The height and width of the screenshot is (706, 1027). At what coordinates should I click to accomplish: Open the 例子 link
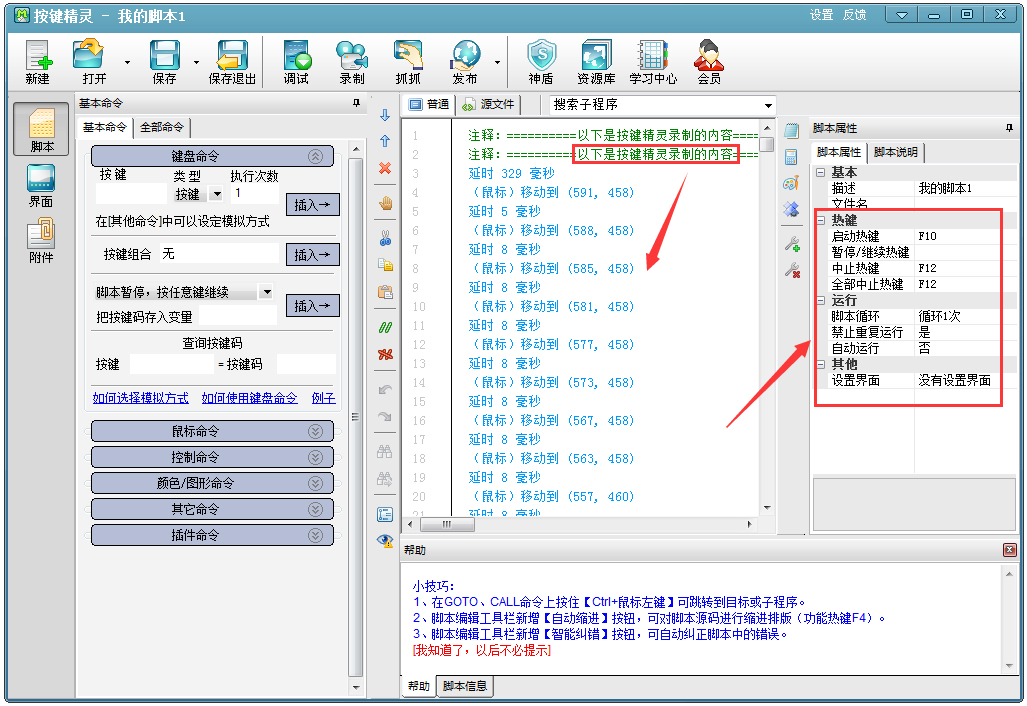pyautogui.click(x=324, y=398)
